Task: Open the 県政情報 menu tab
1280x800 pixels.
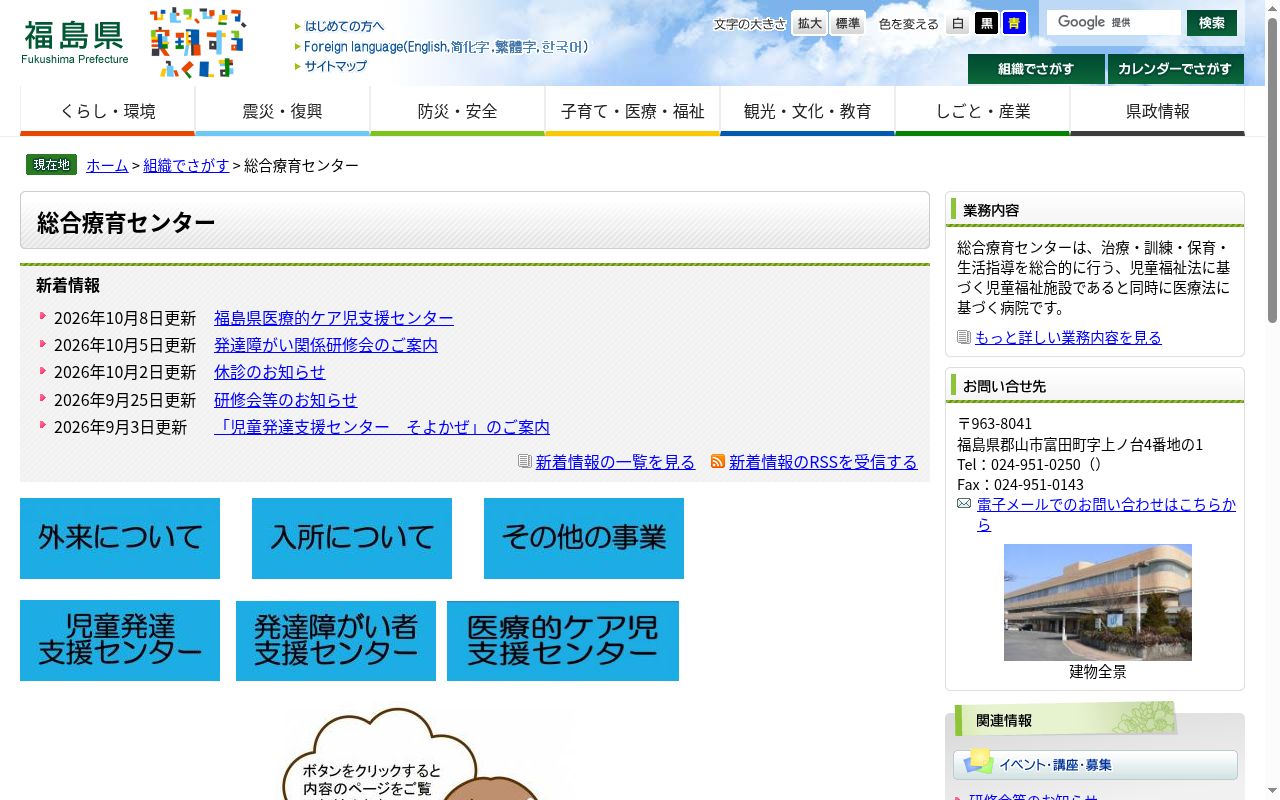Action: [1157, 111]
